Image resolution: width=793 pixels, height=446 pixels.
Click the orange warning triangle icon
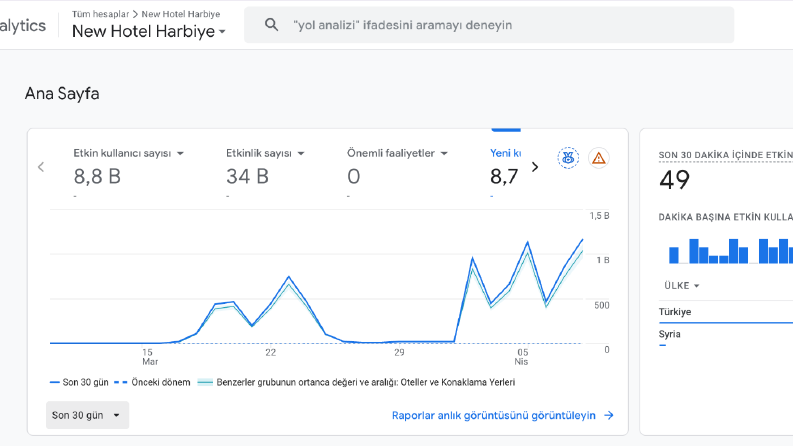coord(599,158)
